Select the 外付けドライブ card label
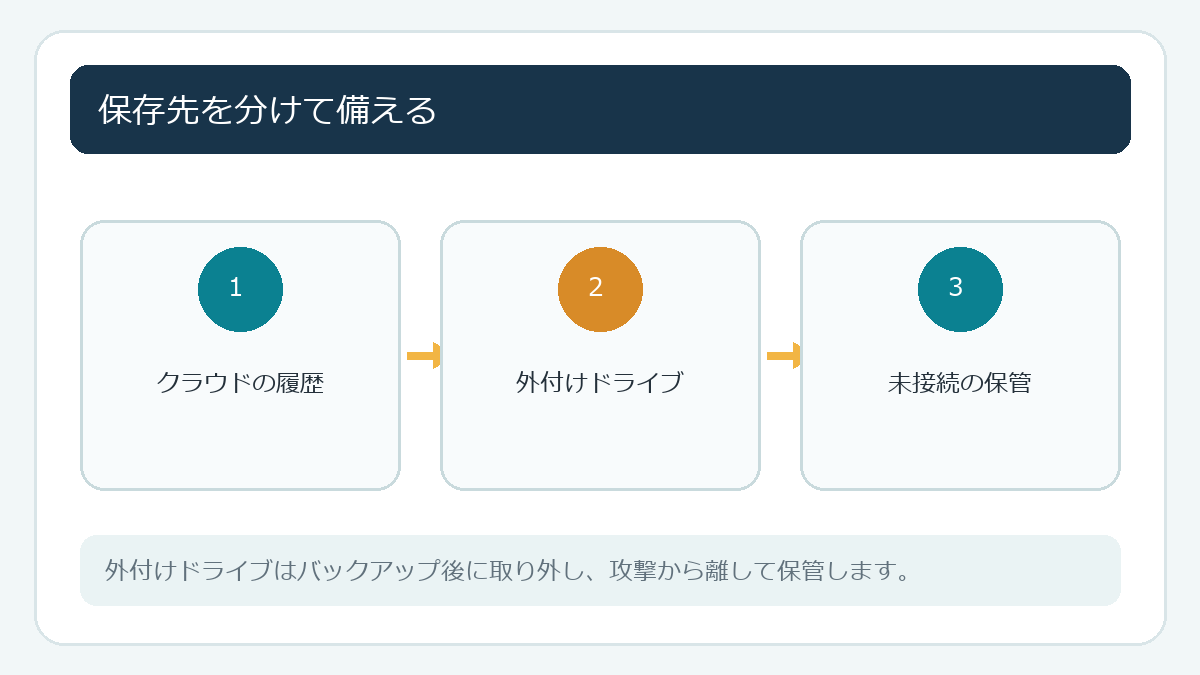 (600, 383)
